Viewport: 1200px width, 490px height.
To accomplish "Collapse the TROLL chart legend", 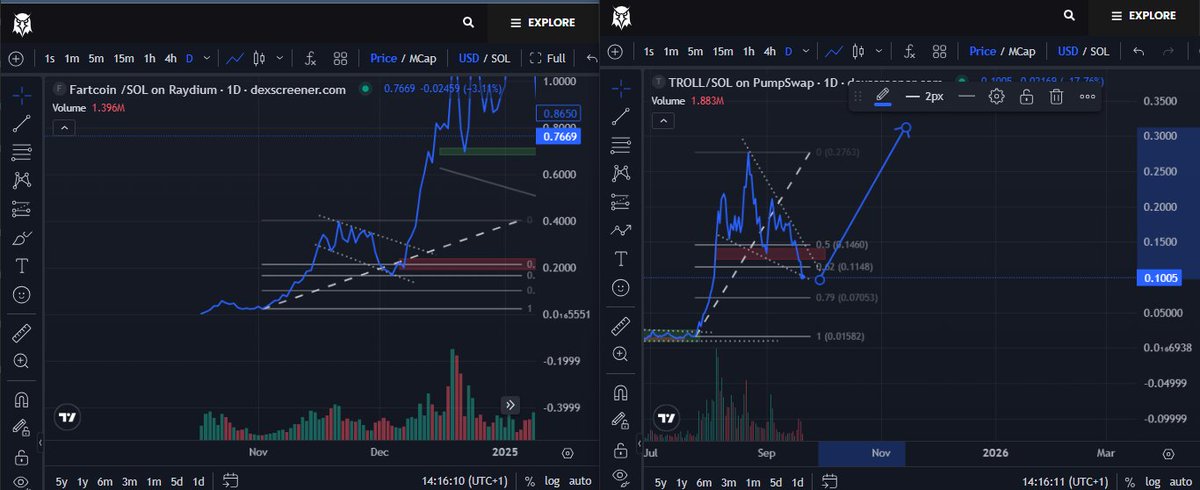I will (662, 119).
